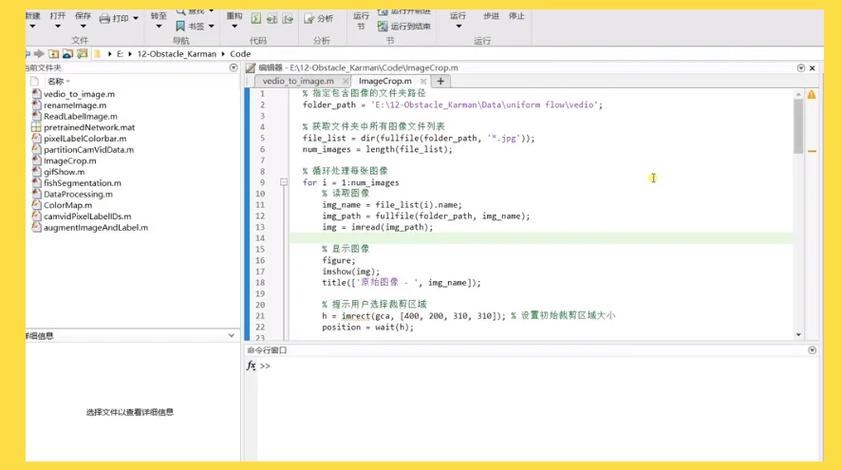Collapse the for loop code fold
This screenshot has width=841, height=470.
click(x=284, y=183)
